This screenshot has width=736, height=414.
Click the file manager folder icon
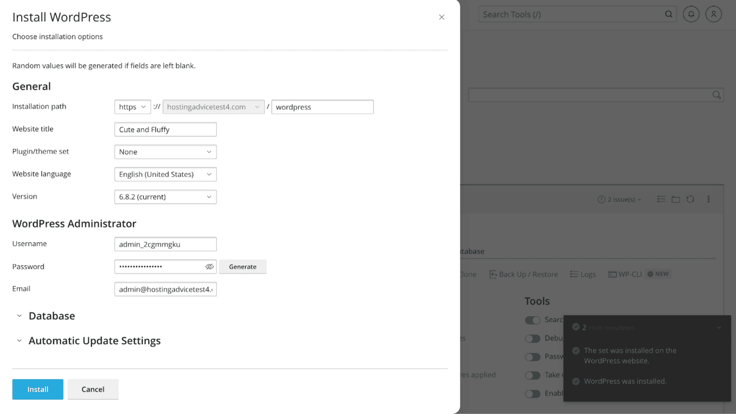pos(676,199)
